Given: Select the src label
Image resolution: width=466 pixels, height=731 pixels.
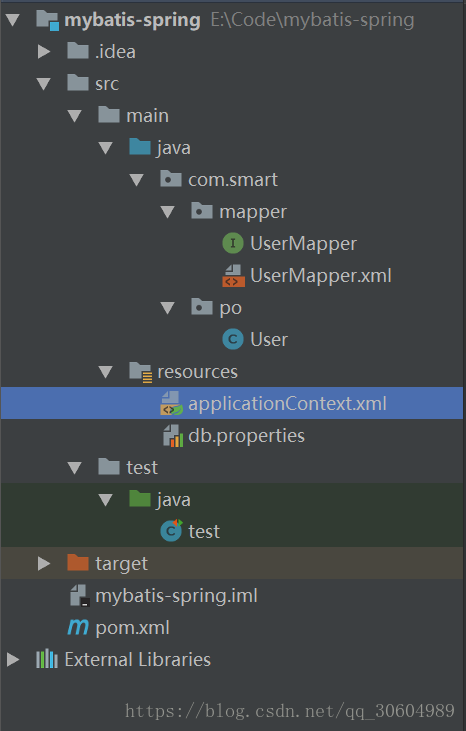Looking at the screenshot, I should 107,84.
